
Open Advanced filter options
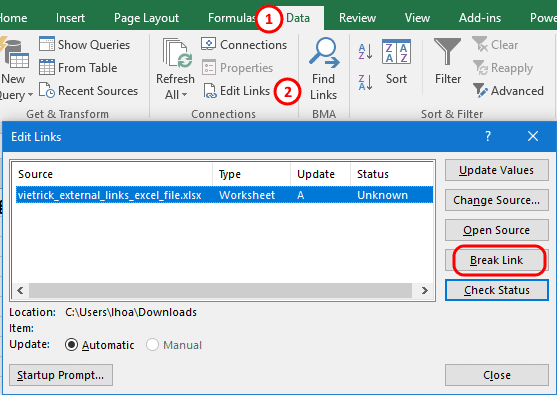pos(508,91)
